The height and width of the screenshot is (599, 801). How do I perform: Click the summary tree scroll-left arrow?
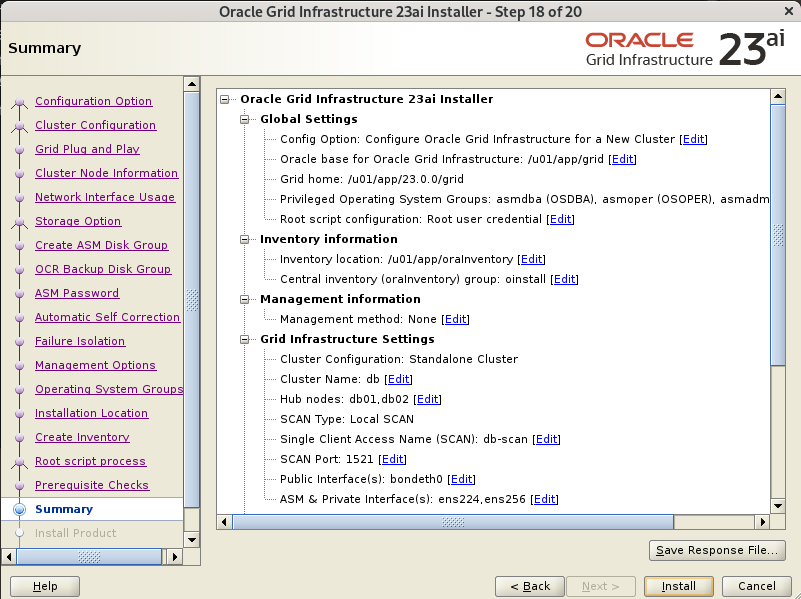[224, 522]
